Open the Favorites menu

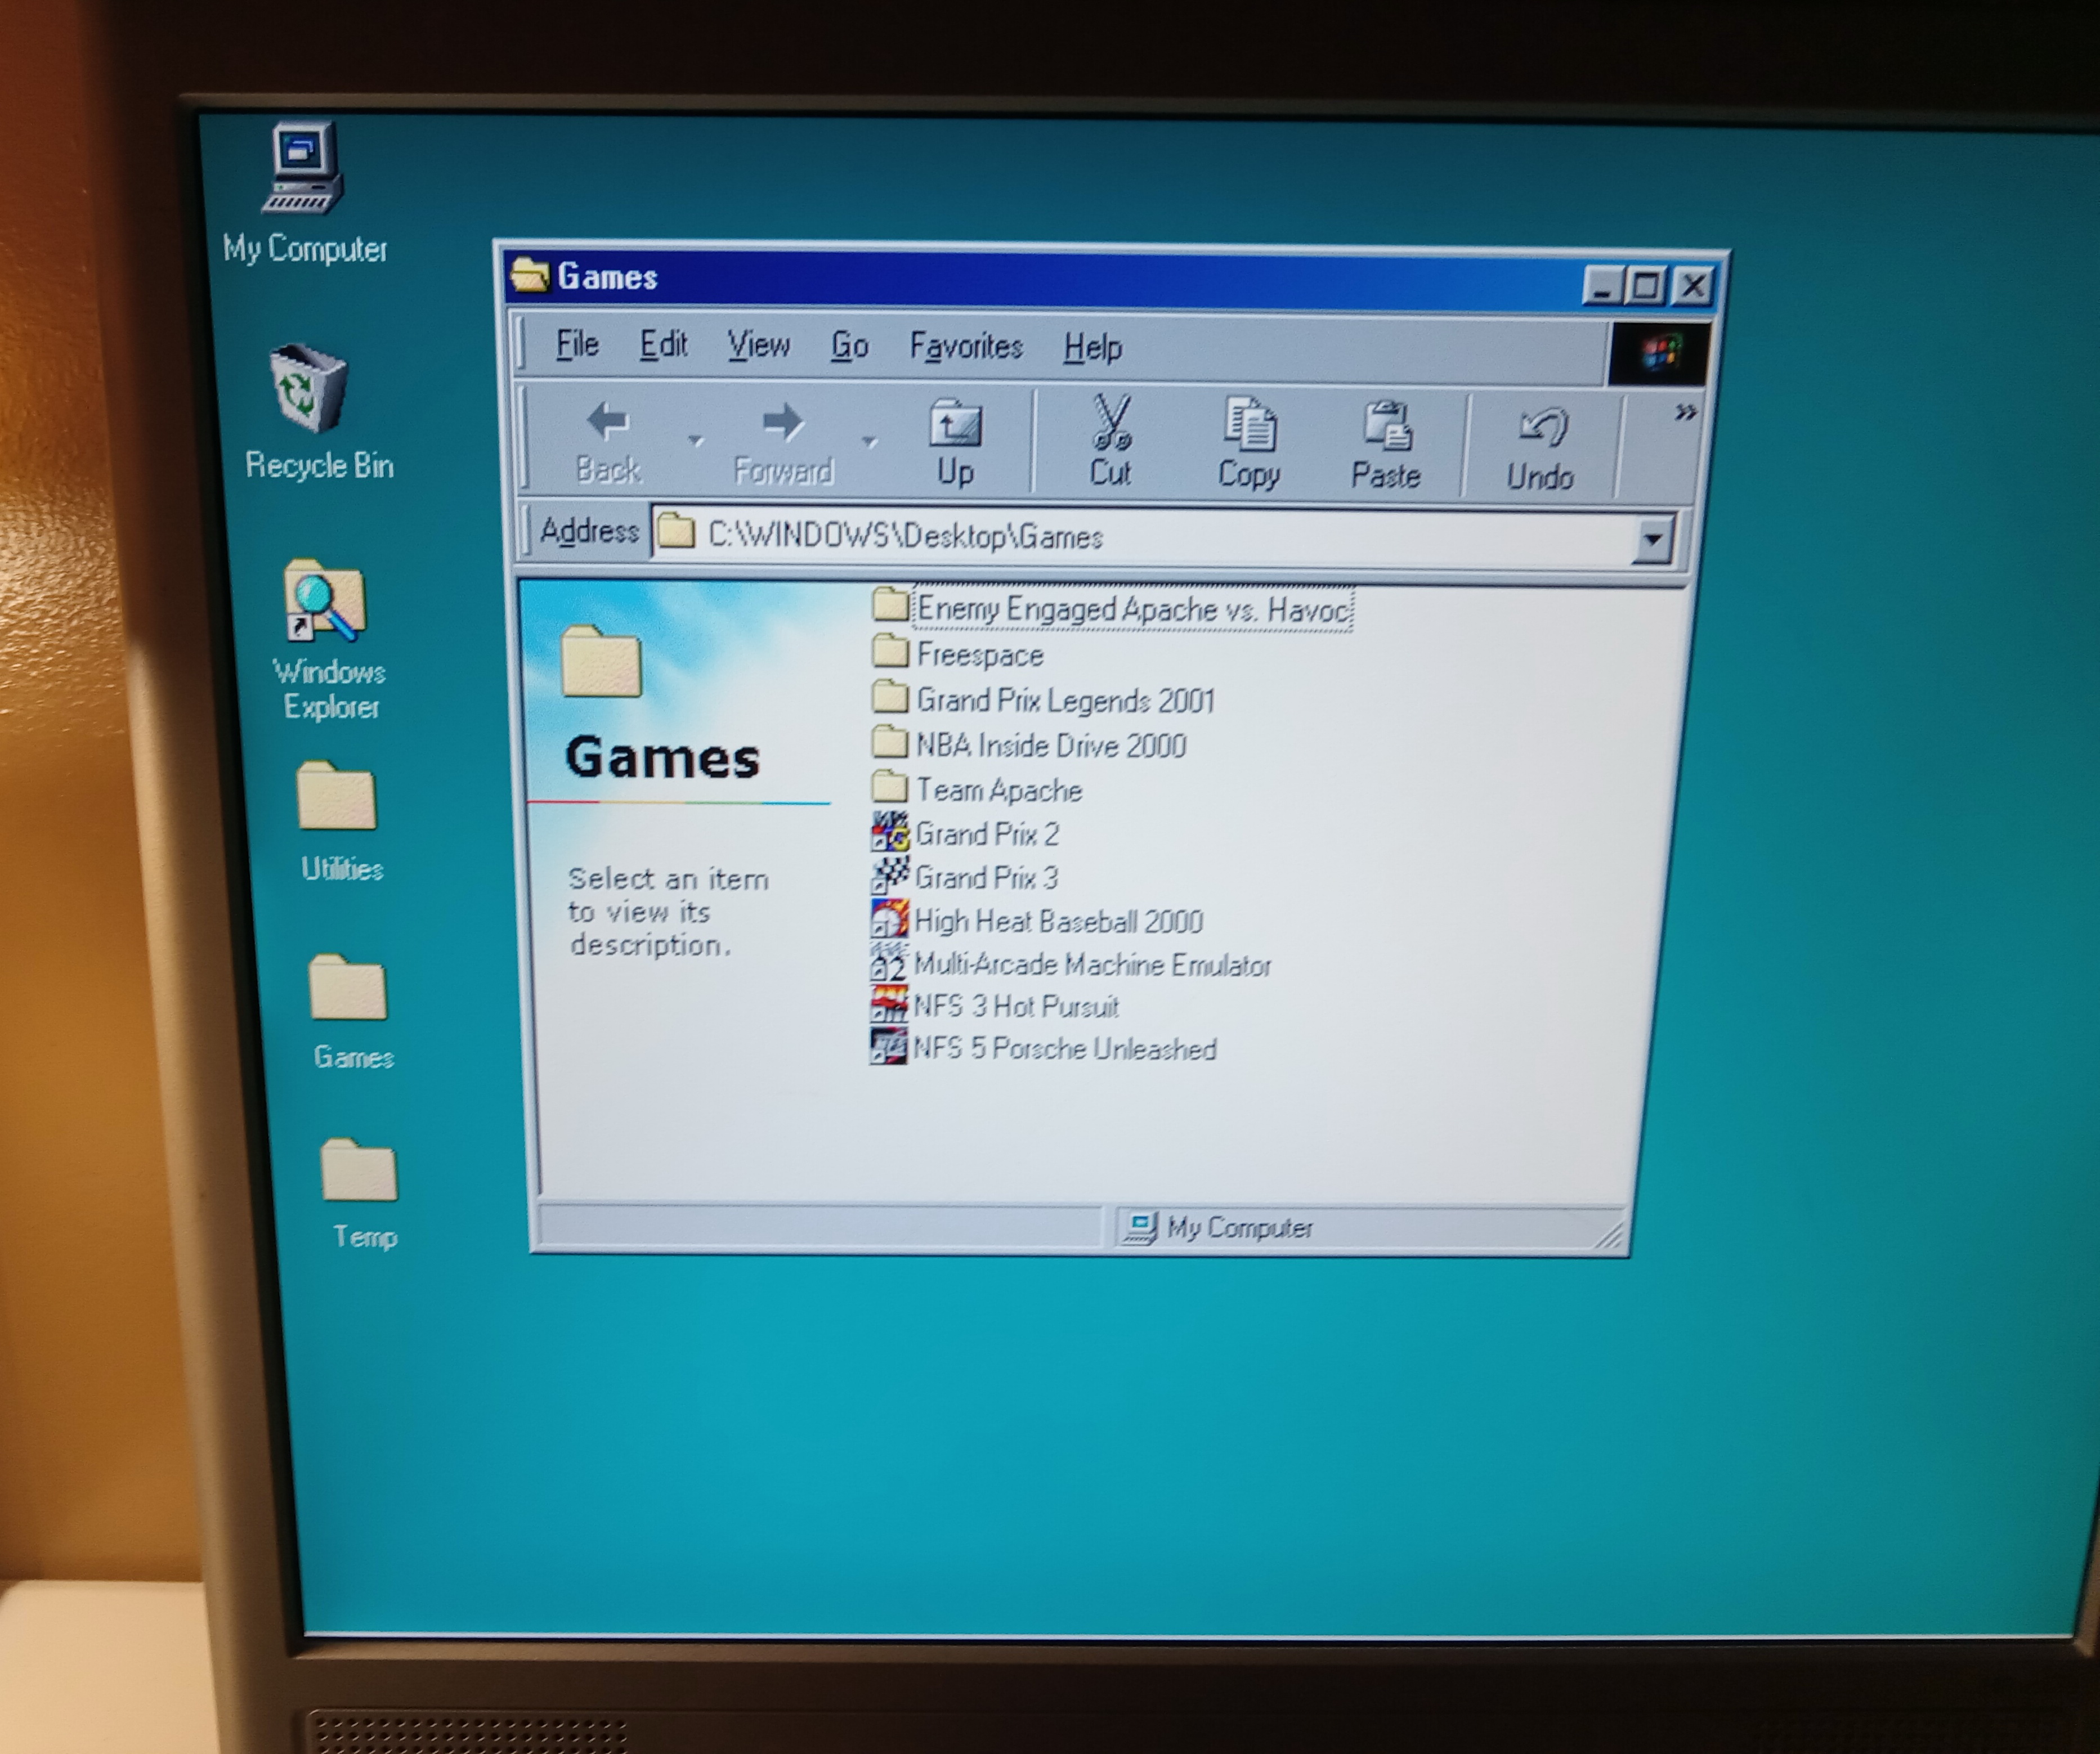click(965, 346)
